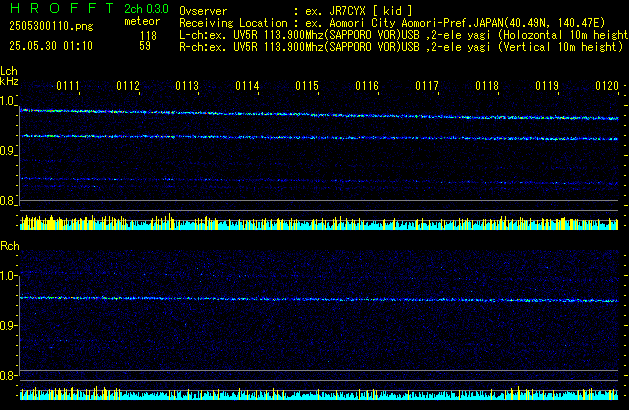Click the timestamp '25.05.30 01:10'
629x410 pixels.
coord(51,46)
